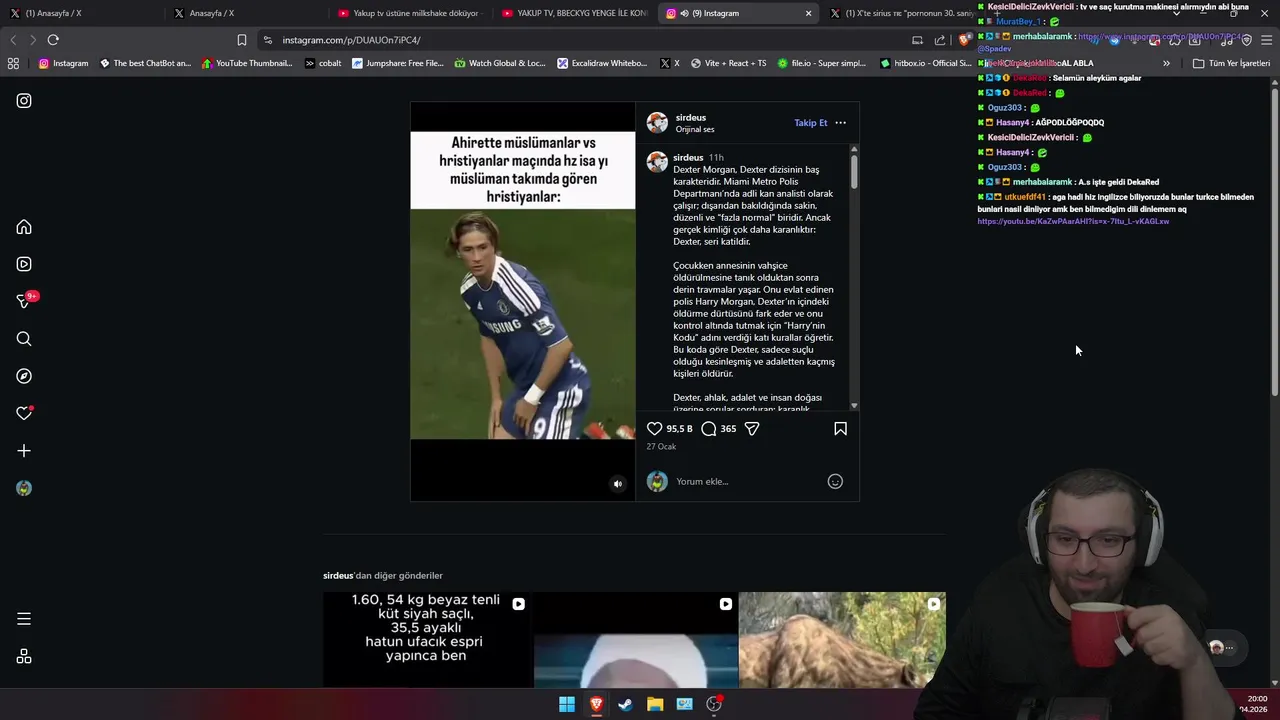
Task: Open Excalidraw Whitebo... bookmark
Action: click(603, 63)
